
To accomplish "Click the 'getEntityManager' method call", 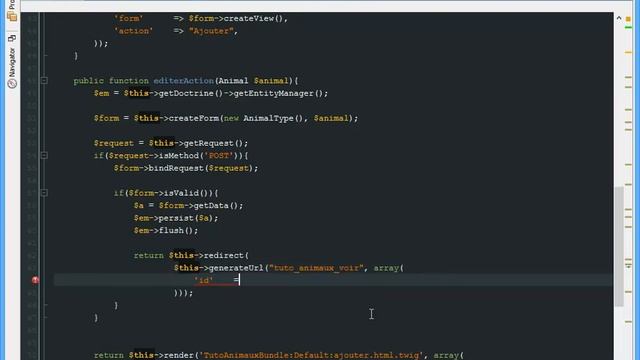I will coord(273,93).
